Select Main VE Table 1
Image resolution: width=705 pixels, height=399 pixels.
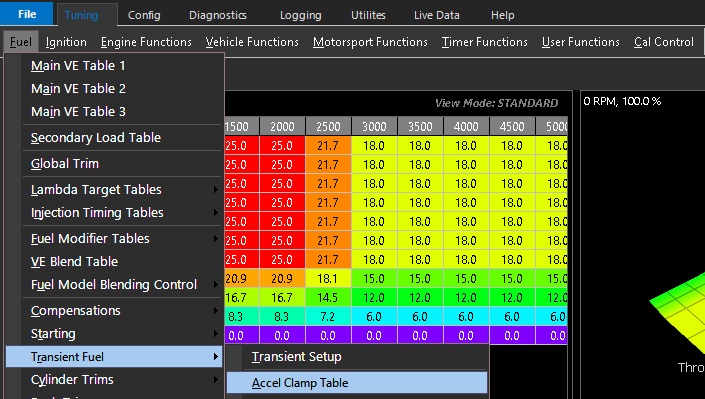click(114, 66)
